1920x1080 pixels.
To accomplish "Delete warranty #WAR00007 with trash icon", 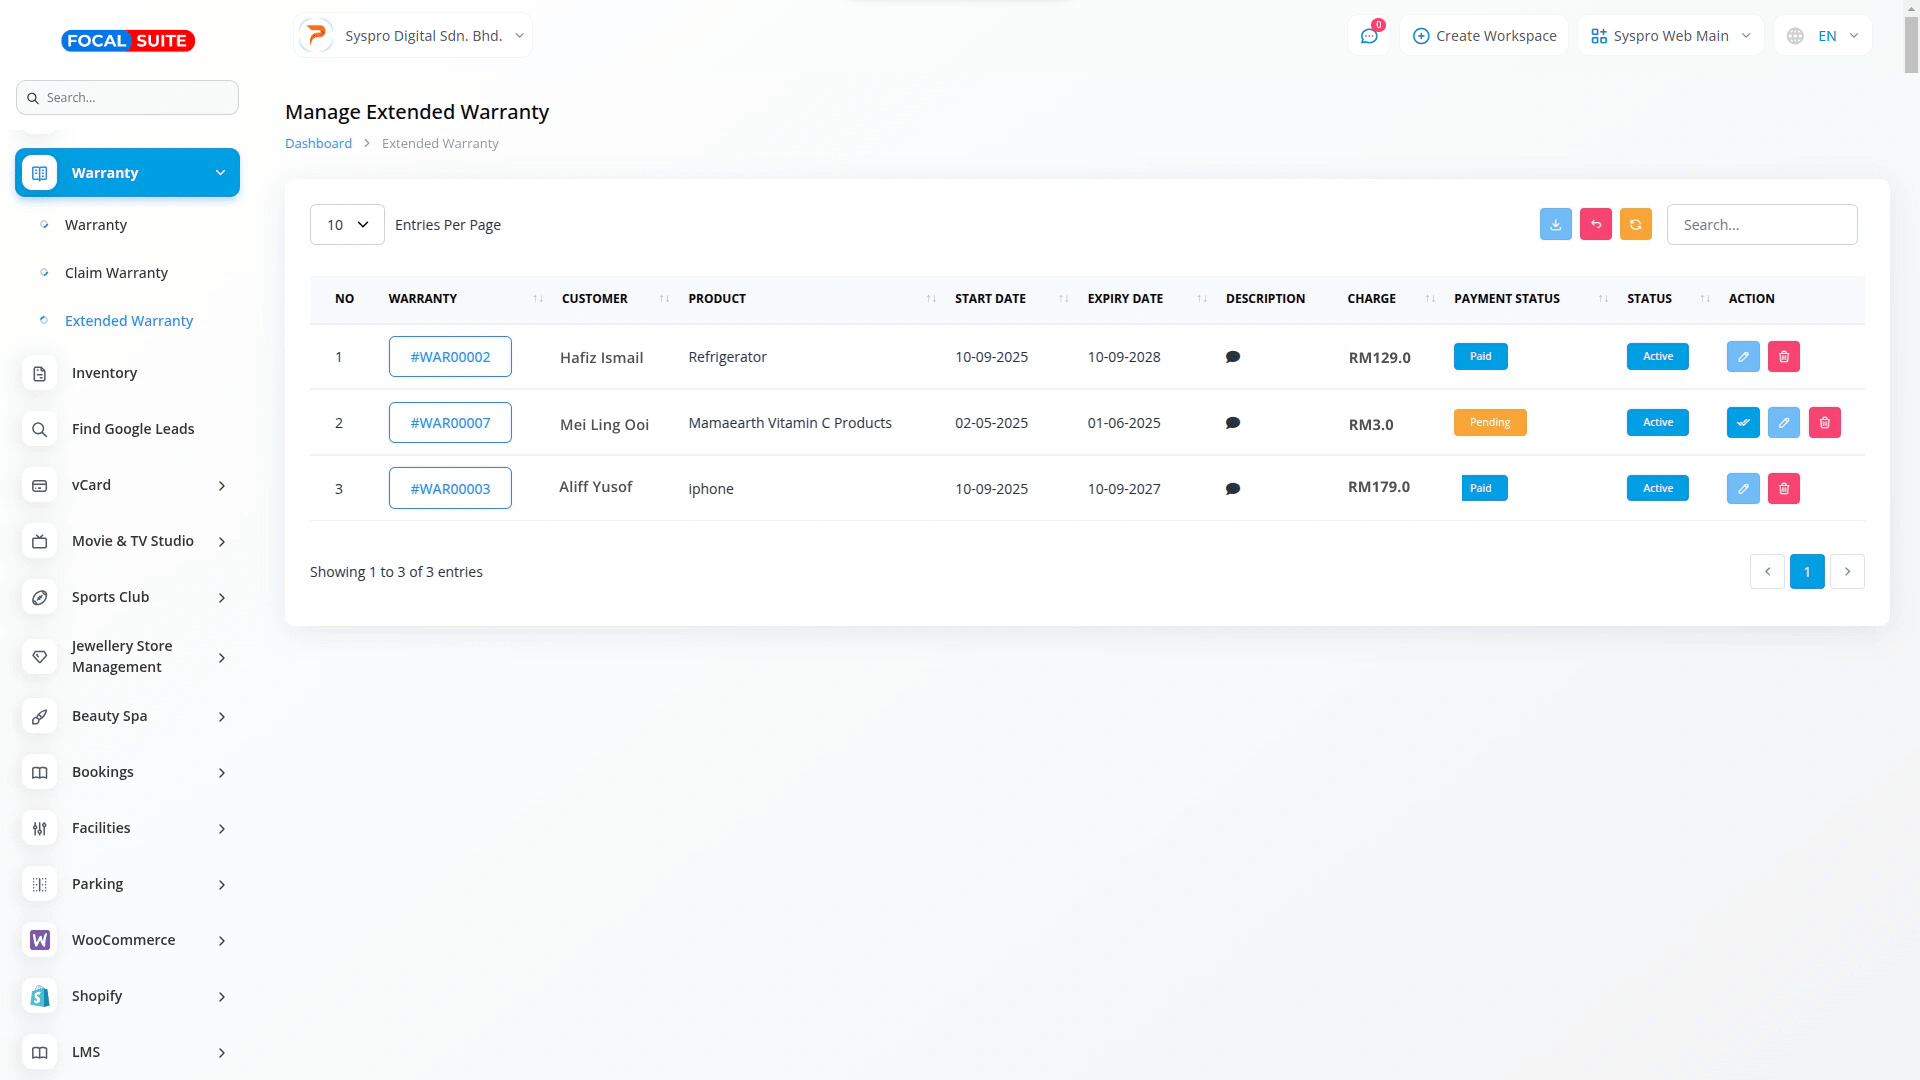I will coord(1824,423).
